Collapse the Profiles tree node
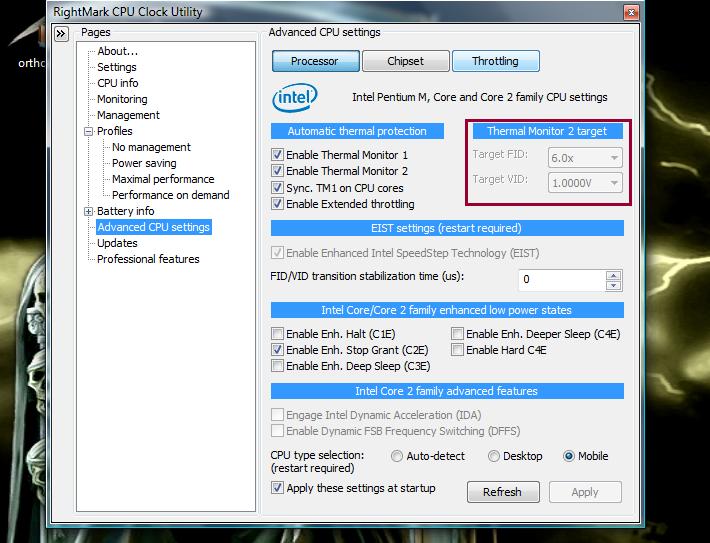710x543 pixels. click(88, 132)
